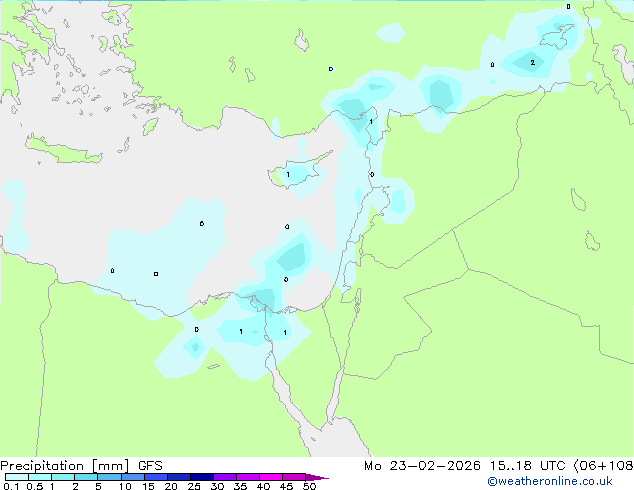
Task: Click the '2' precipitation value on the map
Action: pyautogui.click(x=533, y=62)
